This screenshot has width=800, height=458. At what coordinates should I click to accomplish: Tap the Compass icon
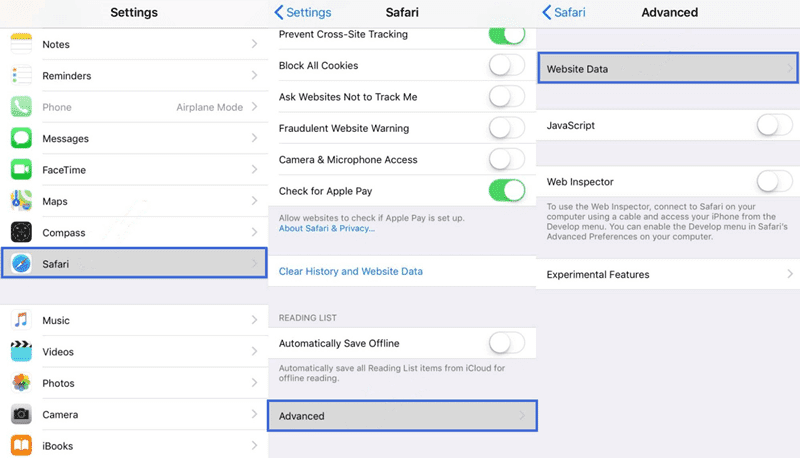tap(21, 233)
